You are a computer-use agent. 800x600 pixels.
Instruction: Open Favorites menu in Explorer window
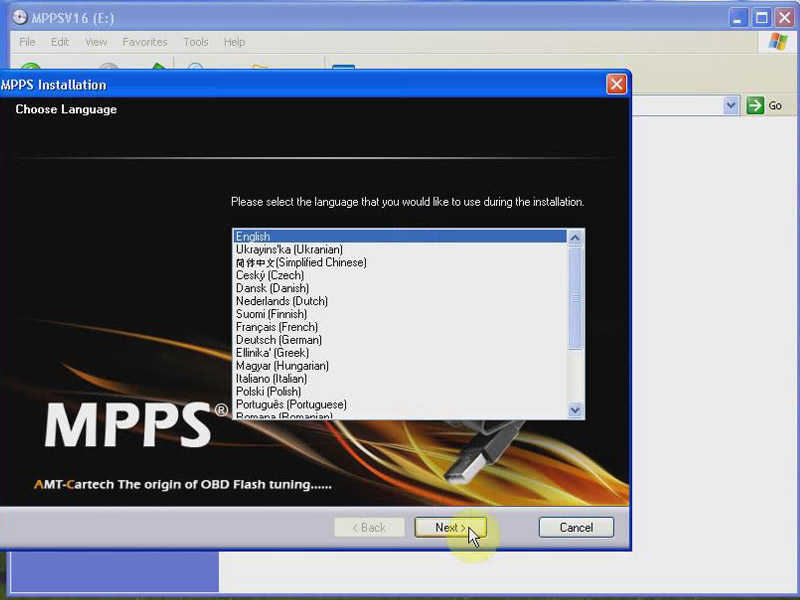145,42
